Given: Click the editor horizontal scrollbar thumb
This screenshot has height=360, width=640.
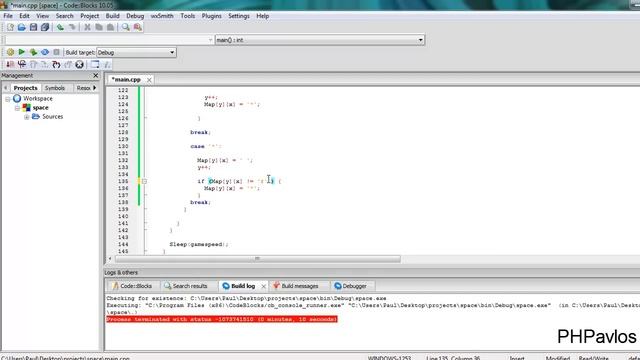Looking at the screenshot, I should 258,259.
